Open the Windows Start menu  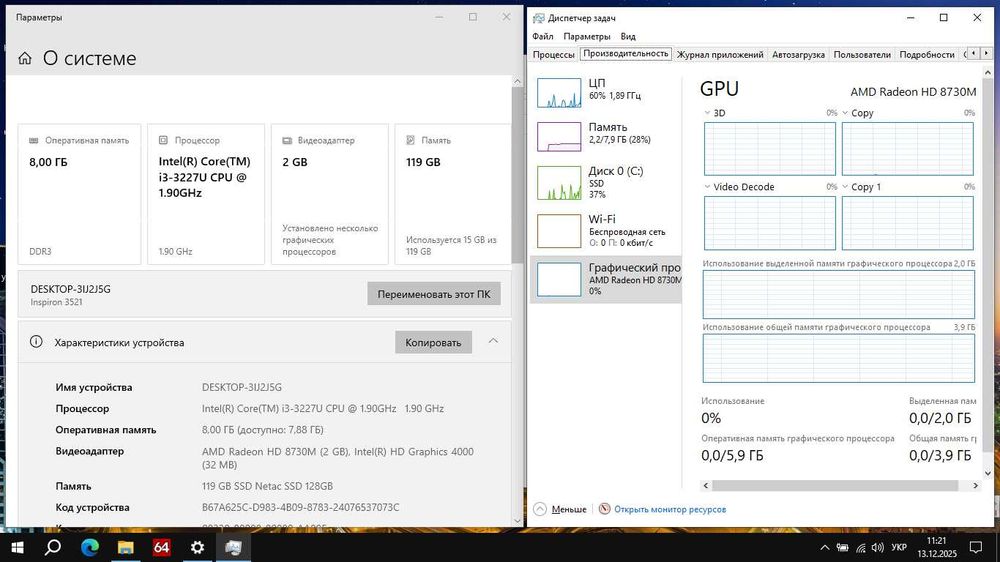click(x=17, y=547)
